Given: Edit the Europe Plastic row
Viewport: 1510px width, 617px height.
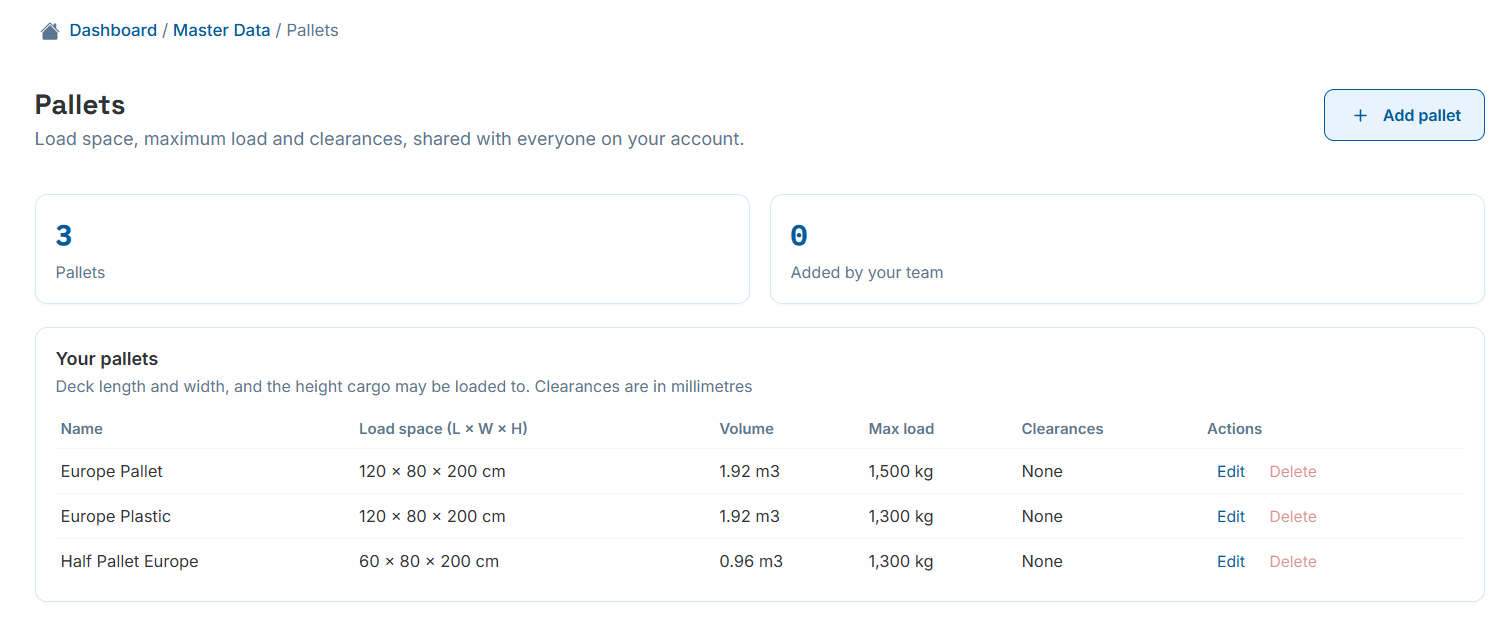Looking at the screenshot, I should (x=1231, y=516).
